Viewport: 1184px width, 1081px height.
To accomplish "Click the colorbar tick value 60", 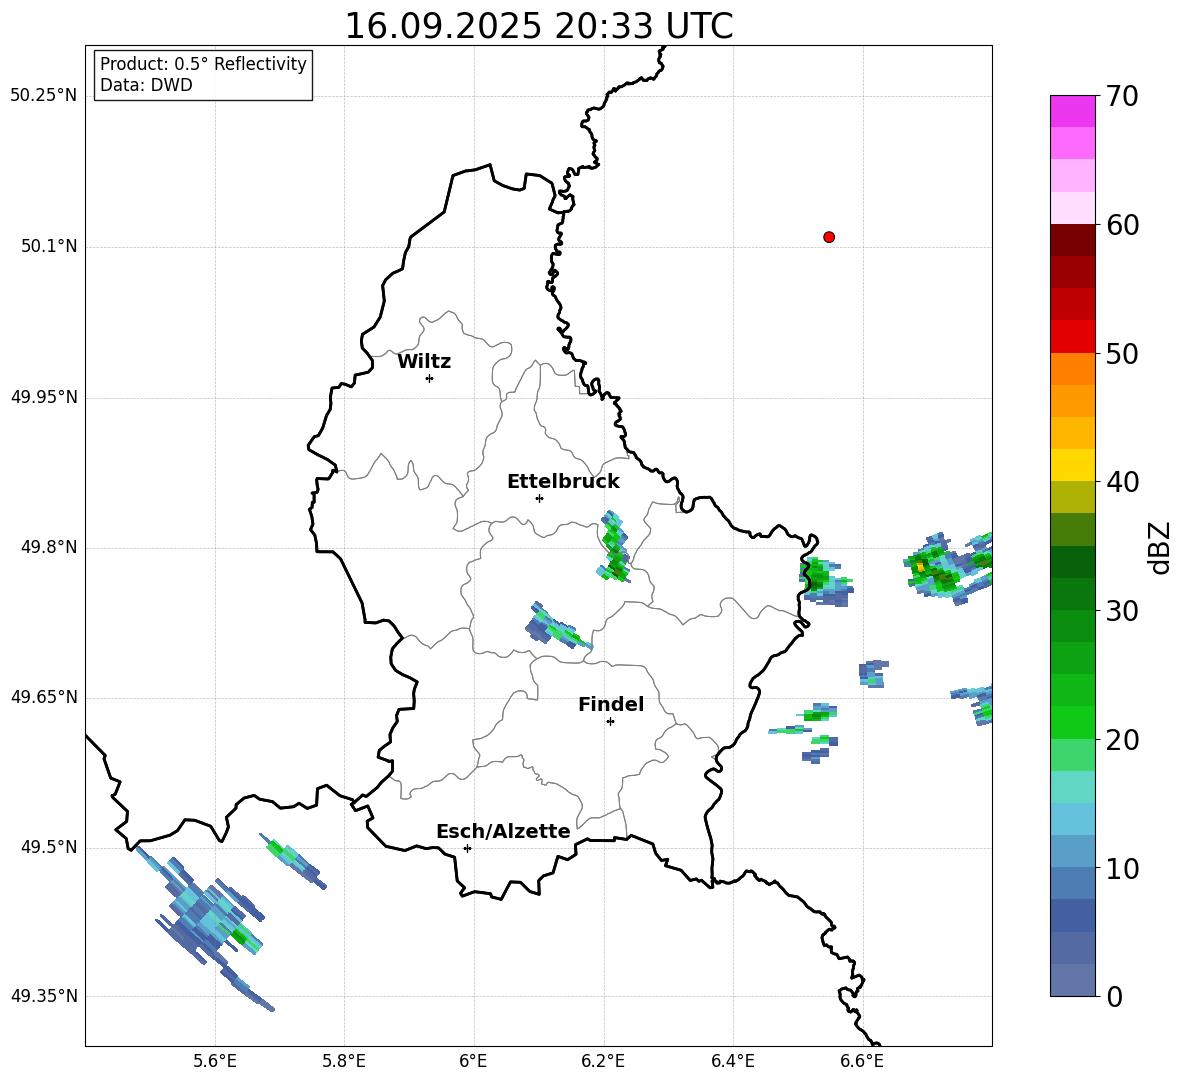I will click(x=1122, y=225).
